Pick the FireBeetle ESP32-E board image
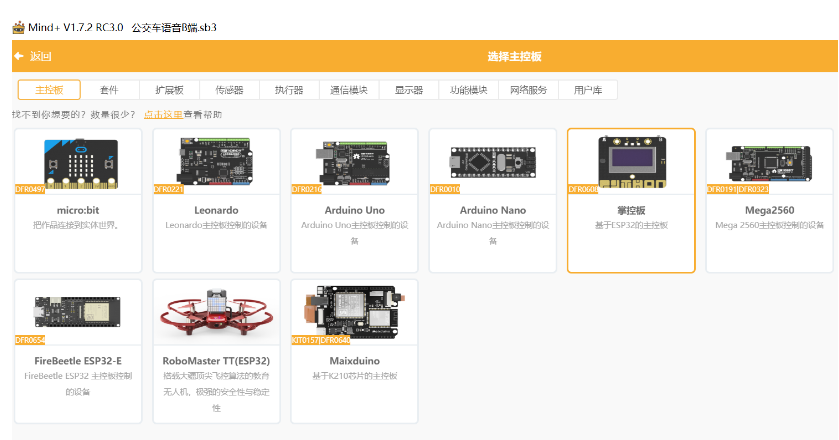The image size is (839, 440). click(78, 312)
